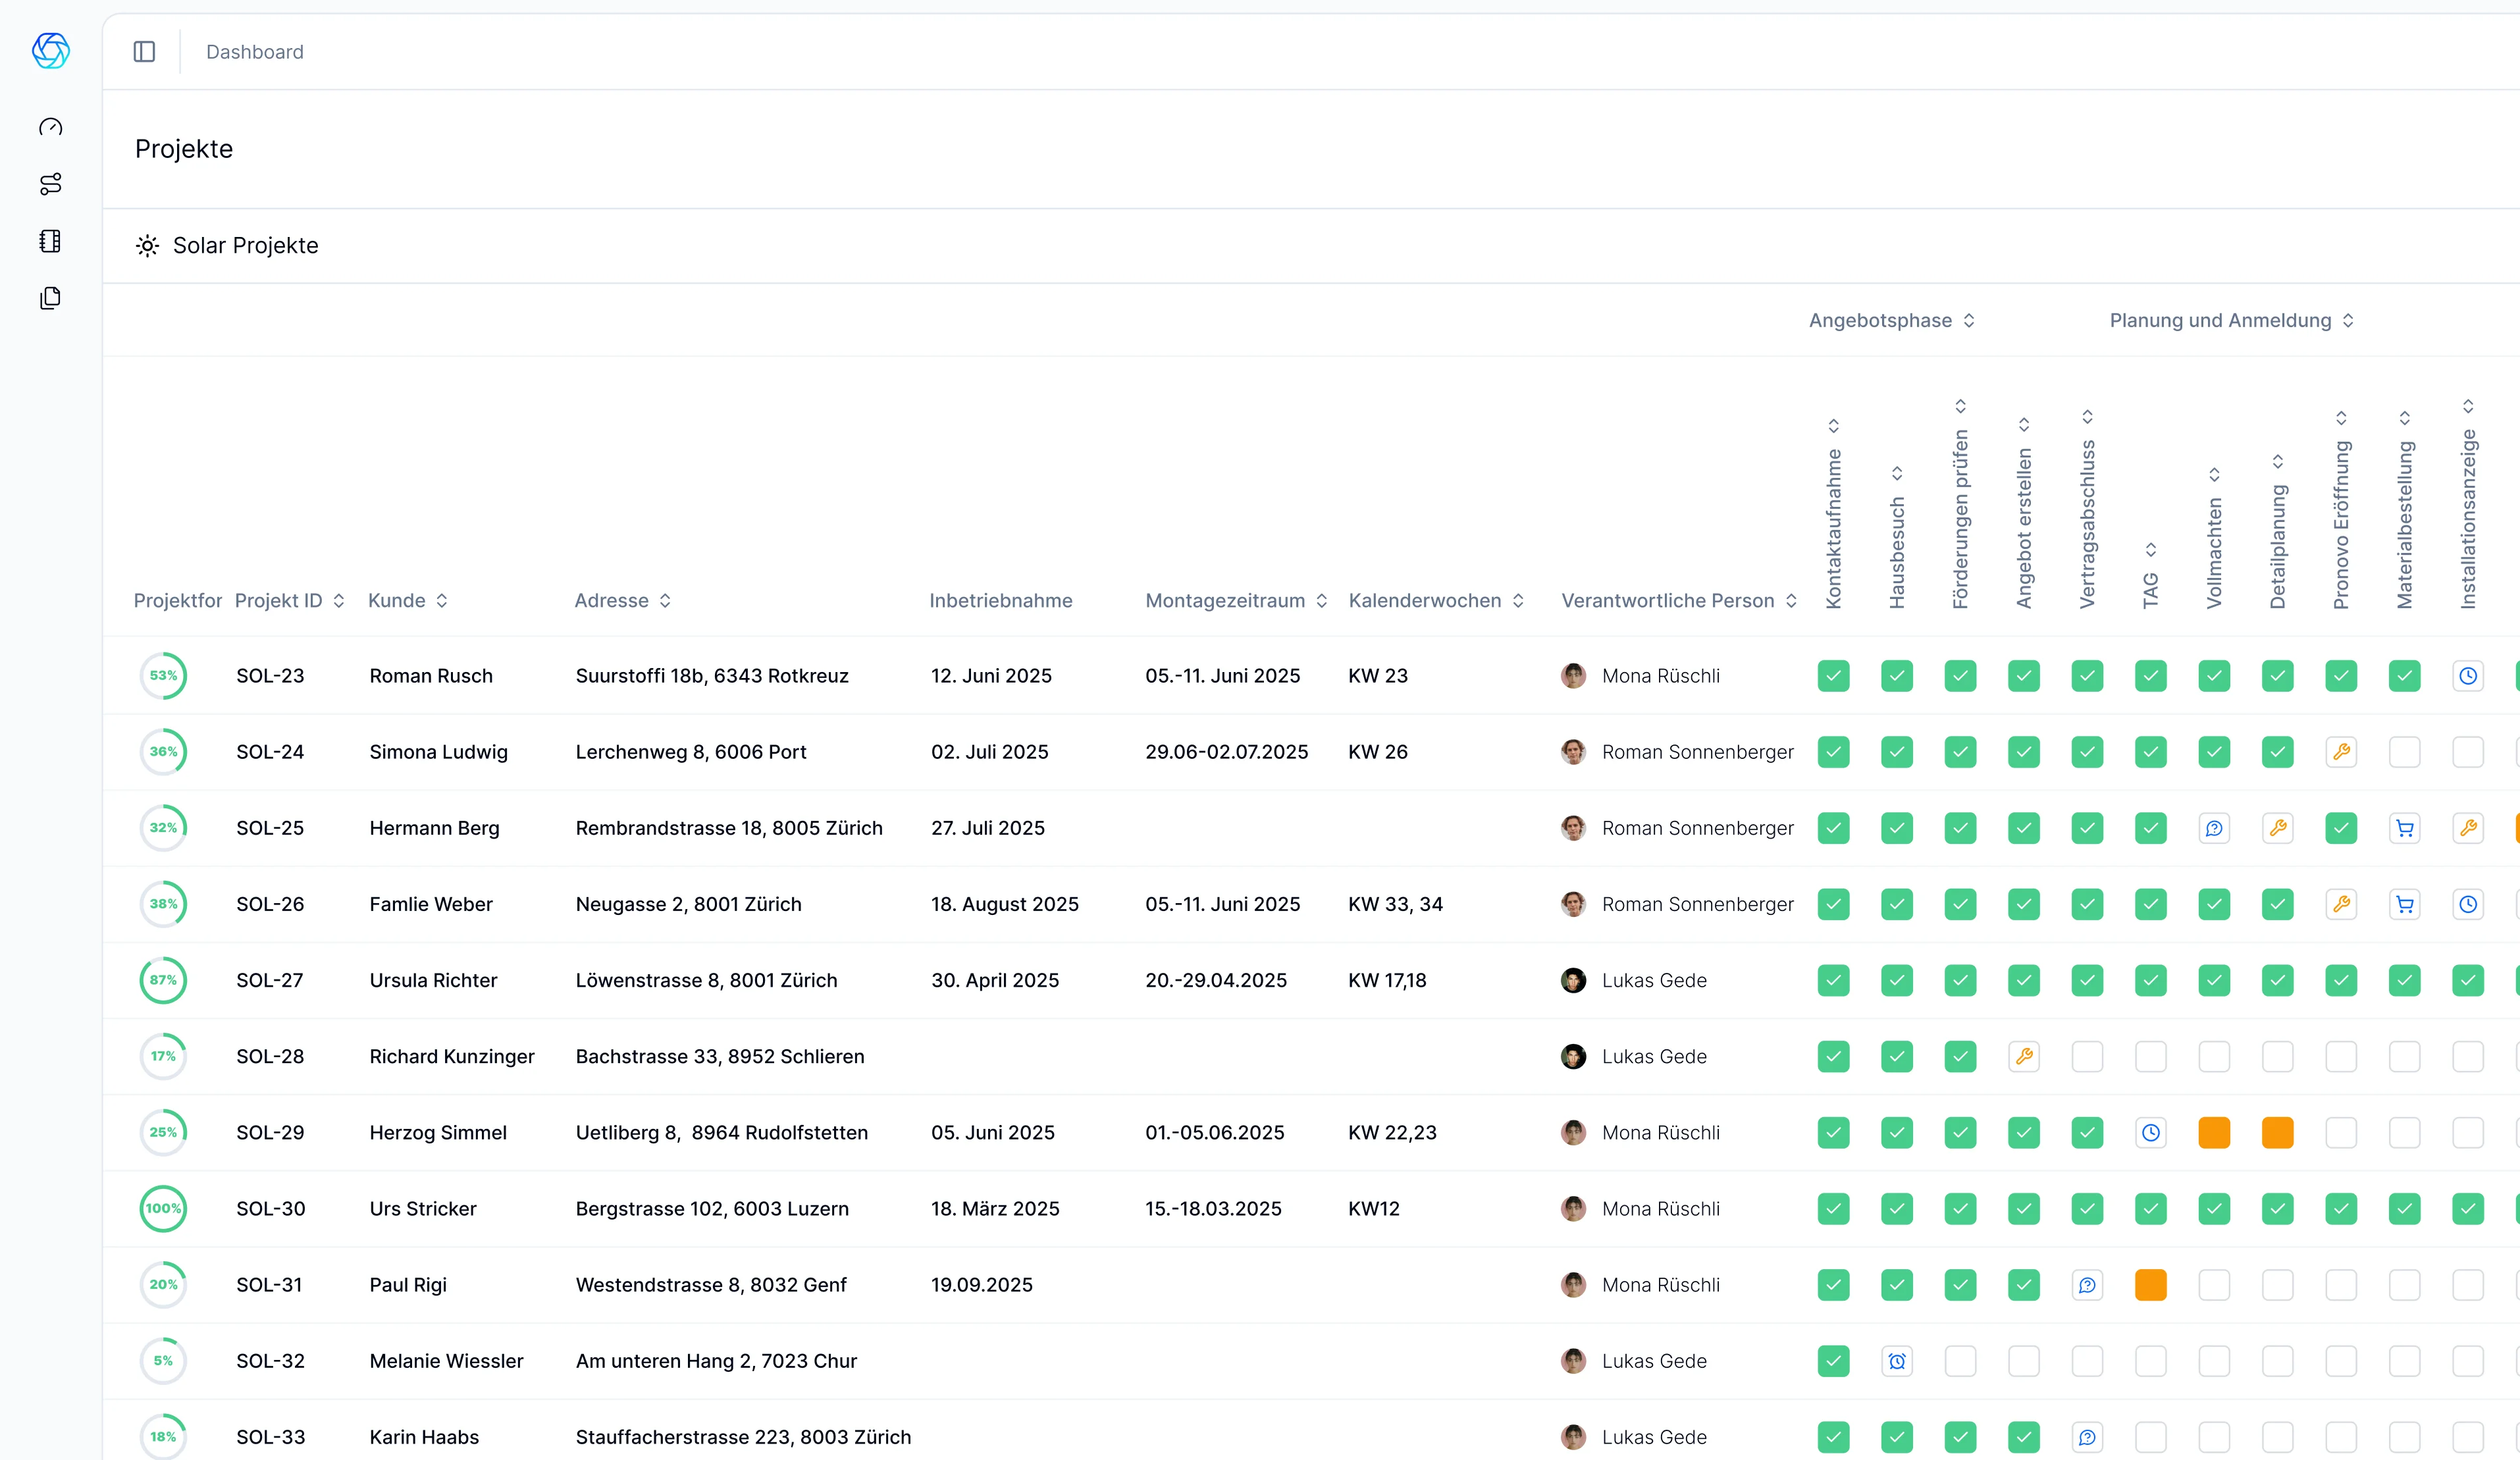2520x1460 pixels.
Task: Click the 53% progress circle for SOL-23
Action: click(x=163, y=675)
